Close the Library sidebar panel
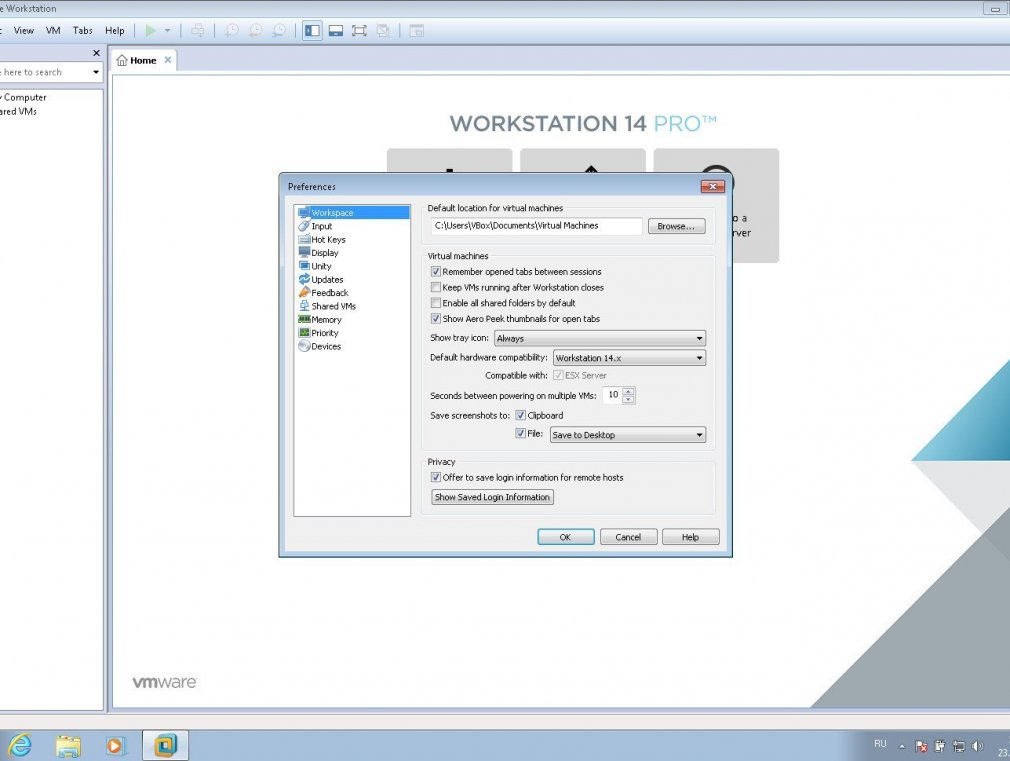1010x761 pixels. pyautogui.click(x=97, y=53)
